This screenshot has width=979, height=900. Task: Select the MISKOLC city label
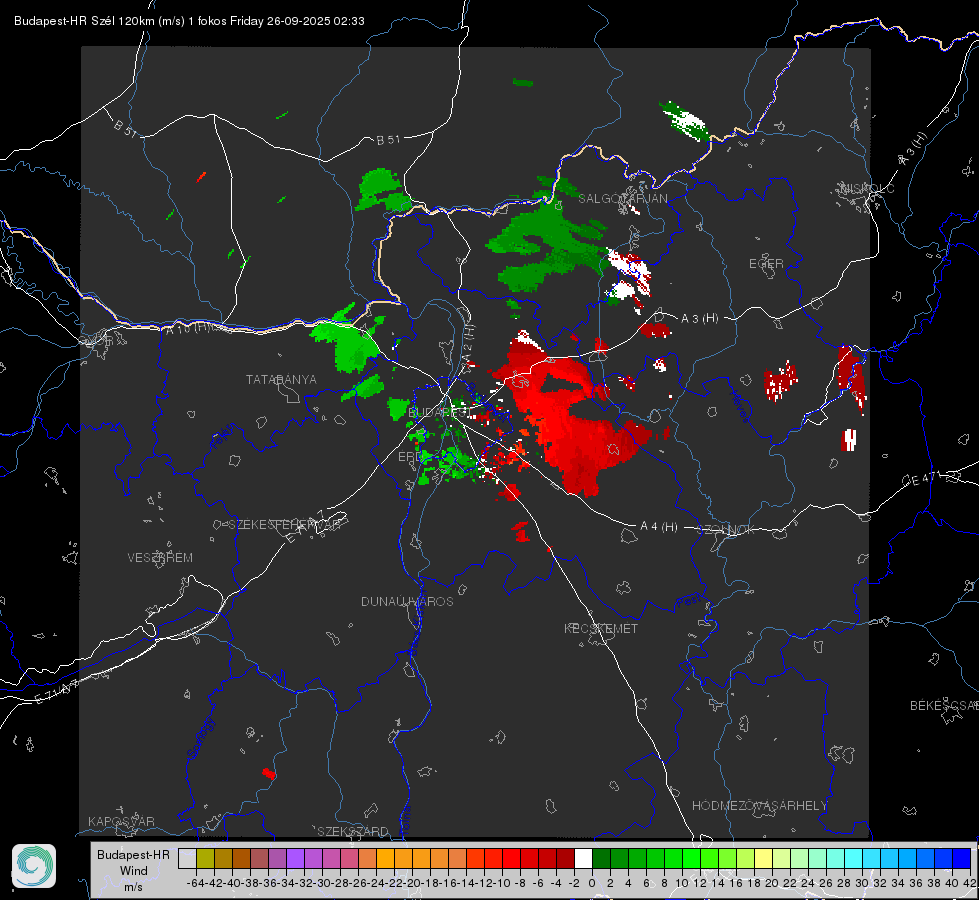867,188
